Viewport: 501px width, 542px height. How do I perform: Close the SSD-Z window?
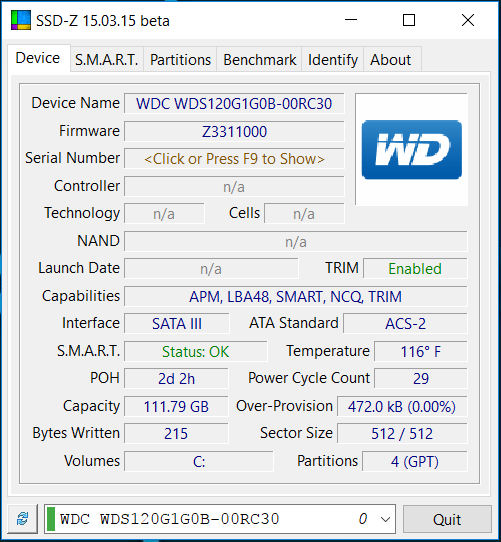point(468,20)
